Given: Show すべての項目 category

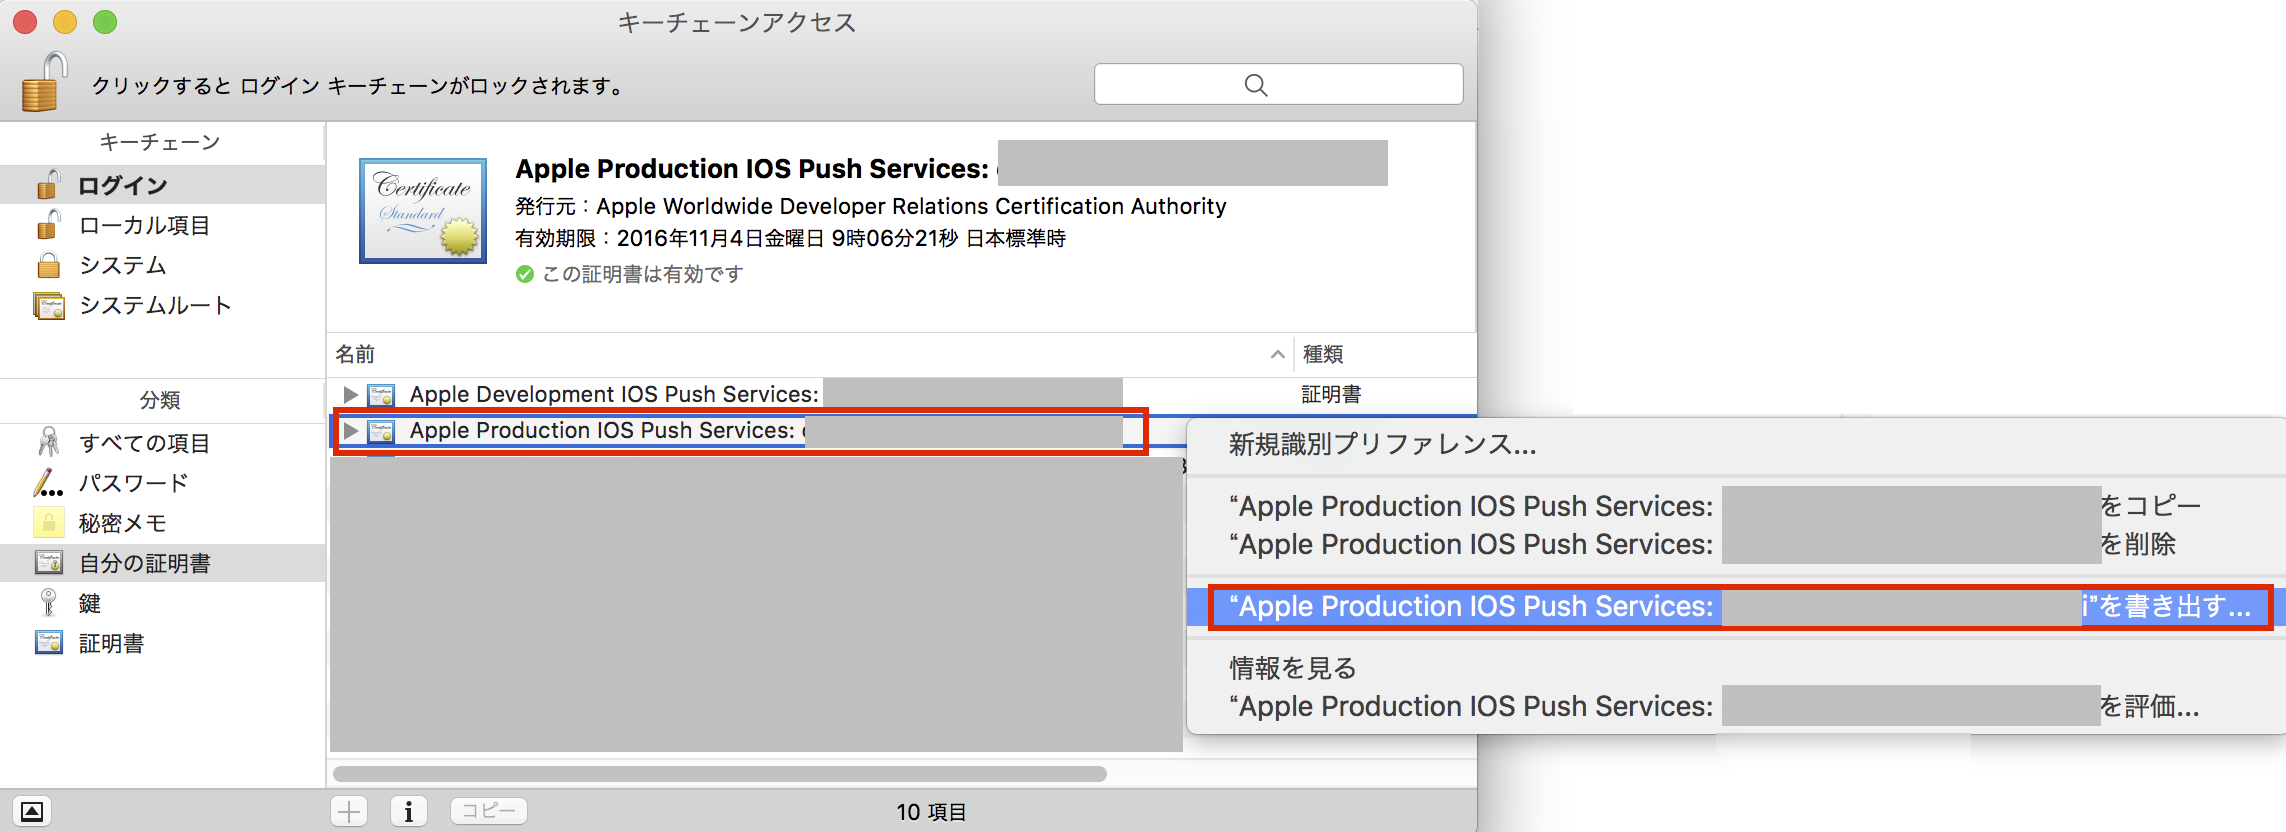Looking at the screenshot, I should tap(144, 443).
